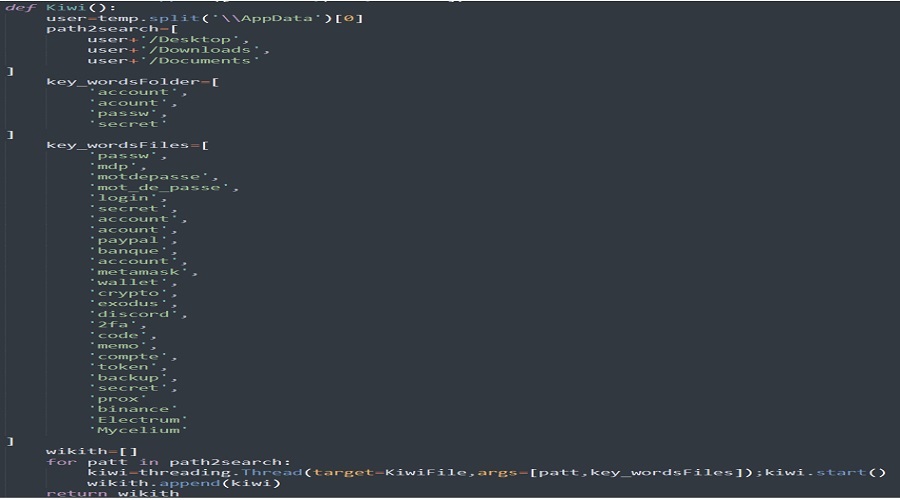Select the '/Desktop' path string

(190, 40)
